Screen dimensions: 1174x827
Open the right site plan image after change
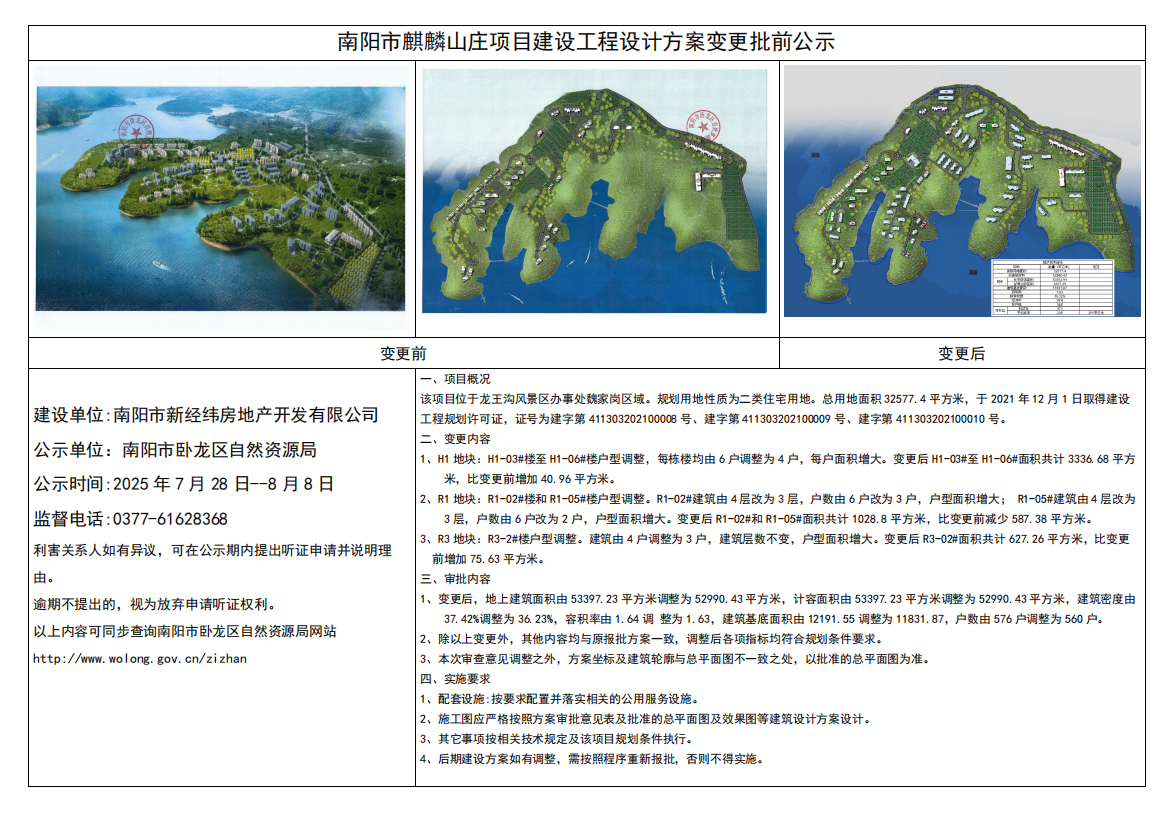[962, 191]
